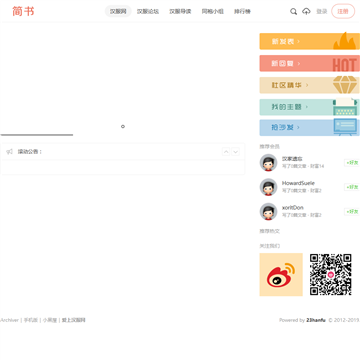Viewport: 360px width, 360px height.
Task: Click the cloud upload icon
Action: click(306, 12)
